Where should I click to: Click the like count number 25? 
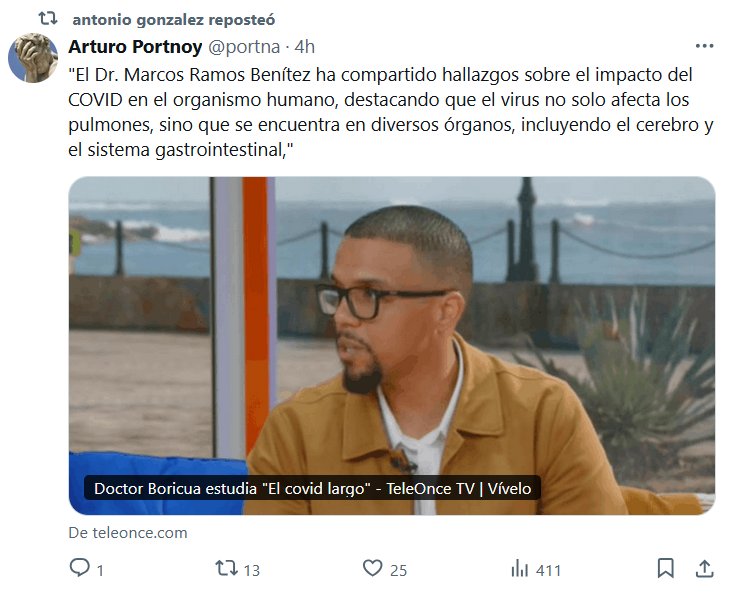point(398,570)
